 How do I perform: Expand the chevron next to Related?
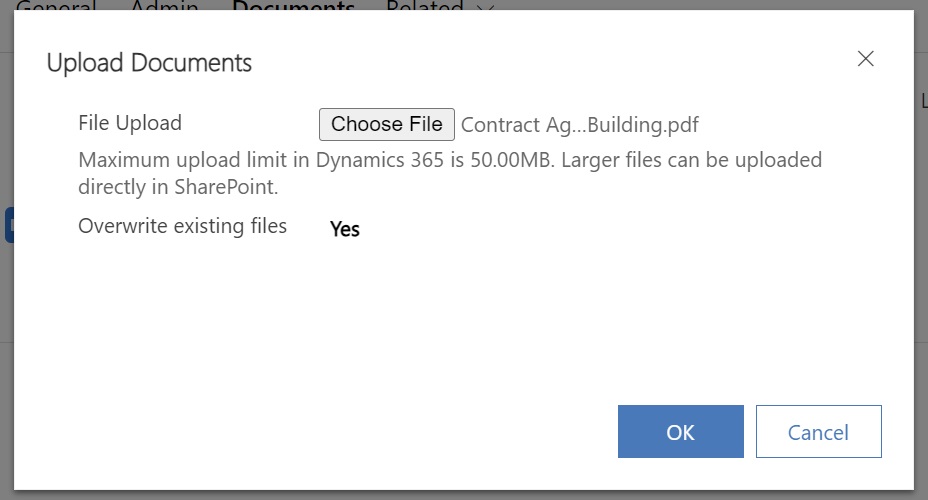tap(485, 6)
